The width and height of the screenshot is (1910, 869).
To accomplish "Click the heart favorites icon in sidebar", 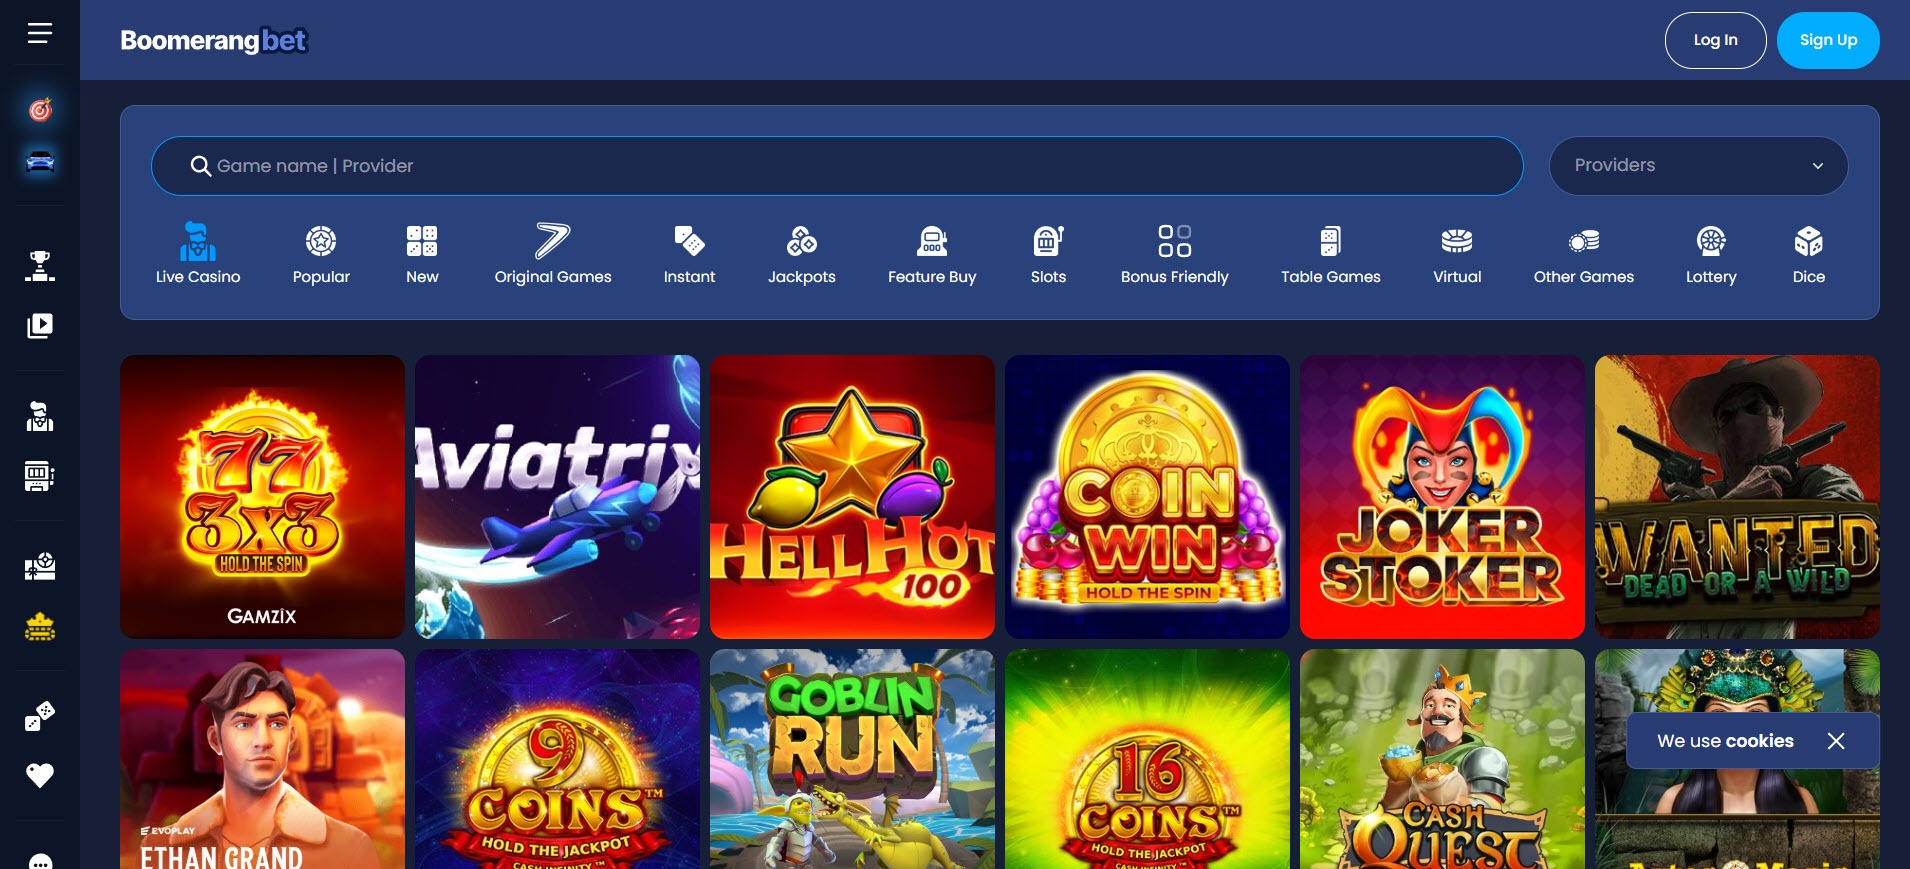I will [x=40, y=775].
